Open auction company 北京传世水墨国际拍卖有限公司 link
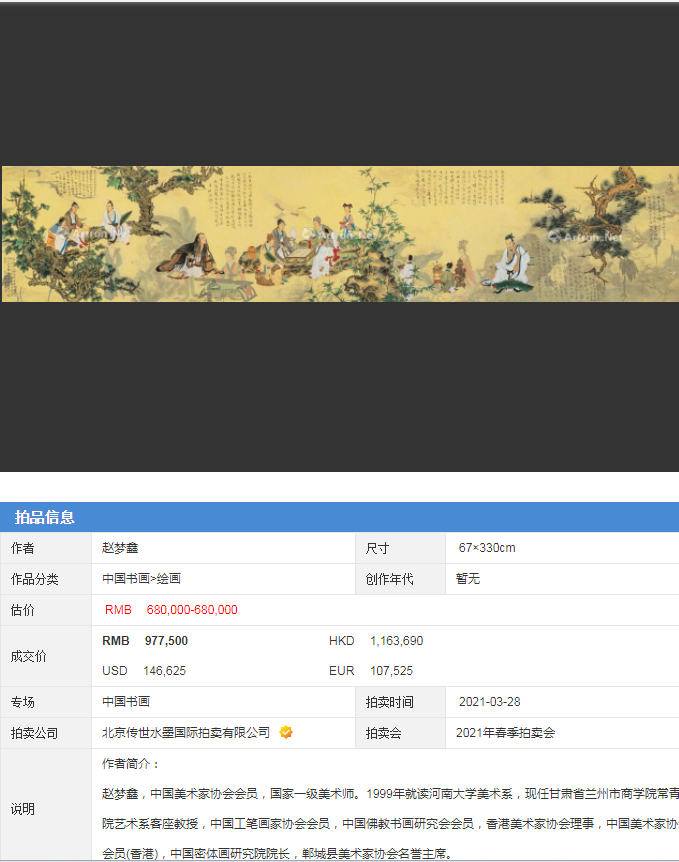The width and height of the screenshot is (679, 862). click(186, 733)
